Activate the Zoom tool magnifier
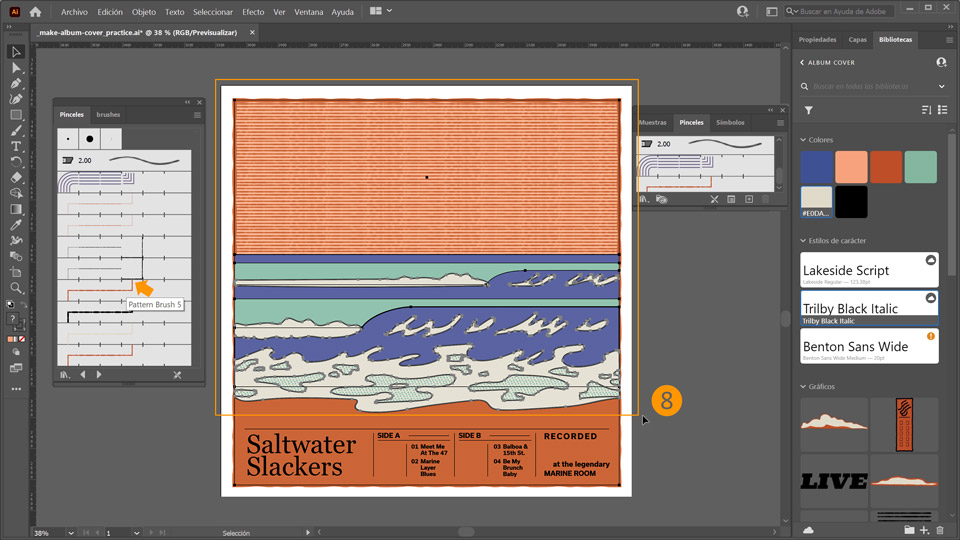Image resolution: width=960 pixels, height=540 pixels. 16,288
